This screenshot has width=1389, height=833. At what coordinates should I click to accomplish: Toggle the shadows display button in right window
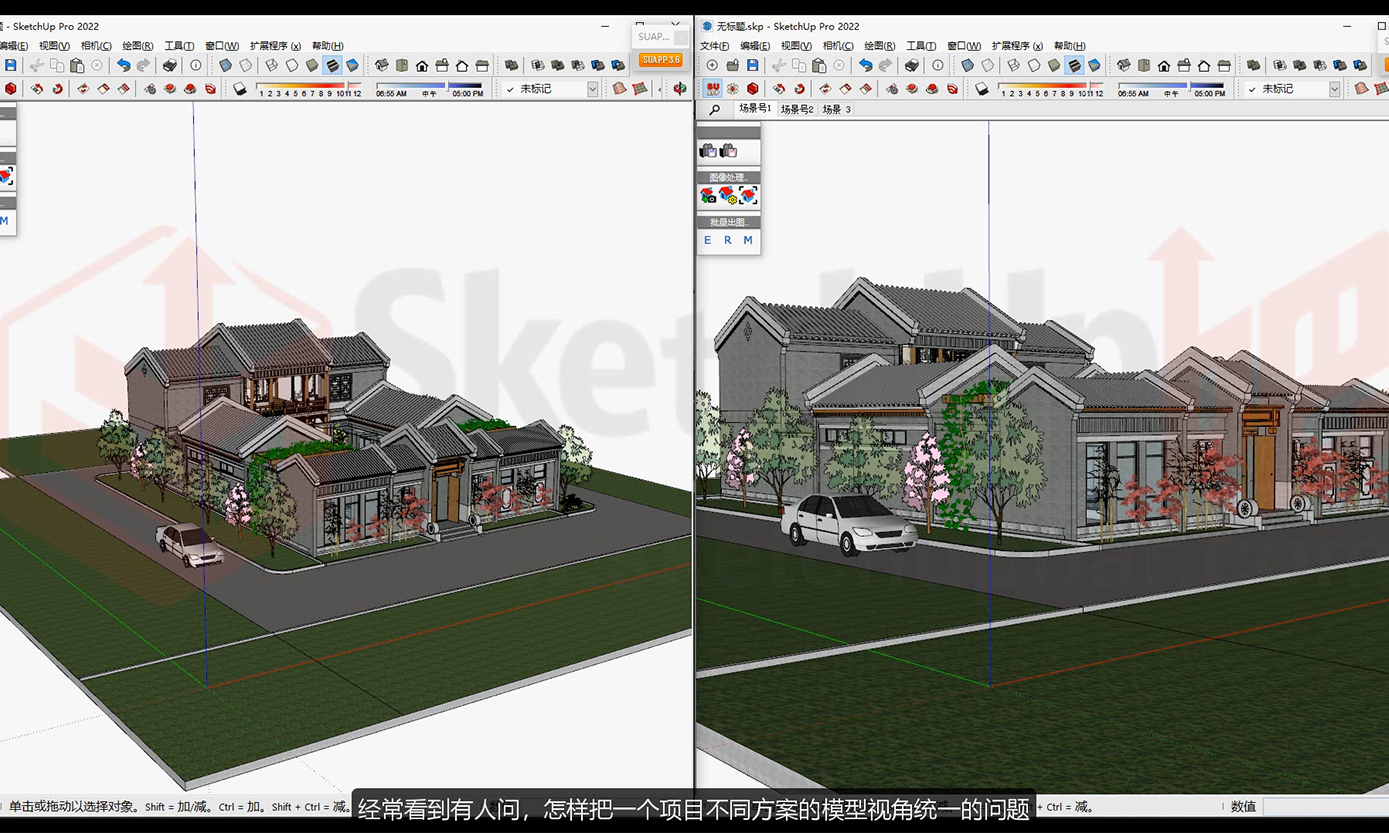pyautogui.click(x=982, y=89)
